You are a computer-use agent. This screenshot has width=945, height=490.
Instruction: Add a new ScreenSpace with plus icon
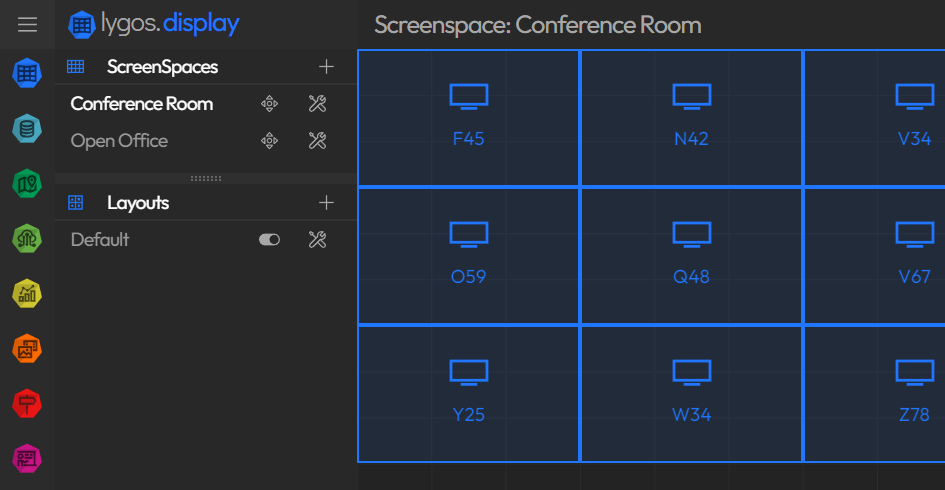pos(326,66)
